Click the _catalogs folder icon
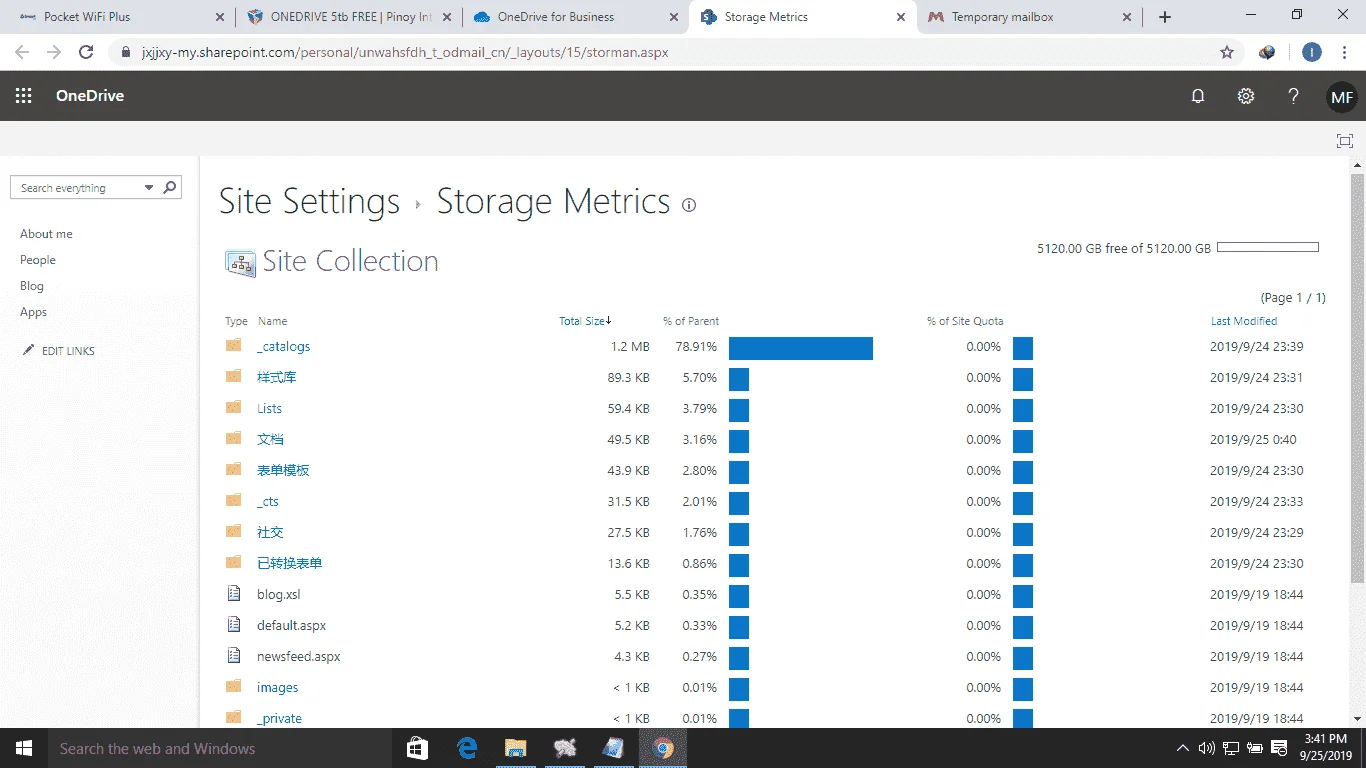 point(234,346)
